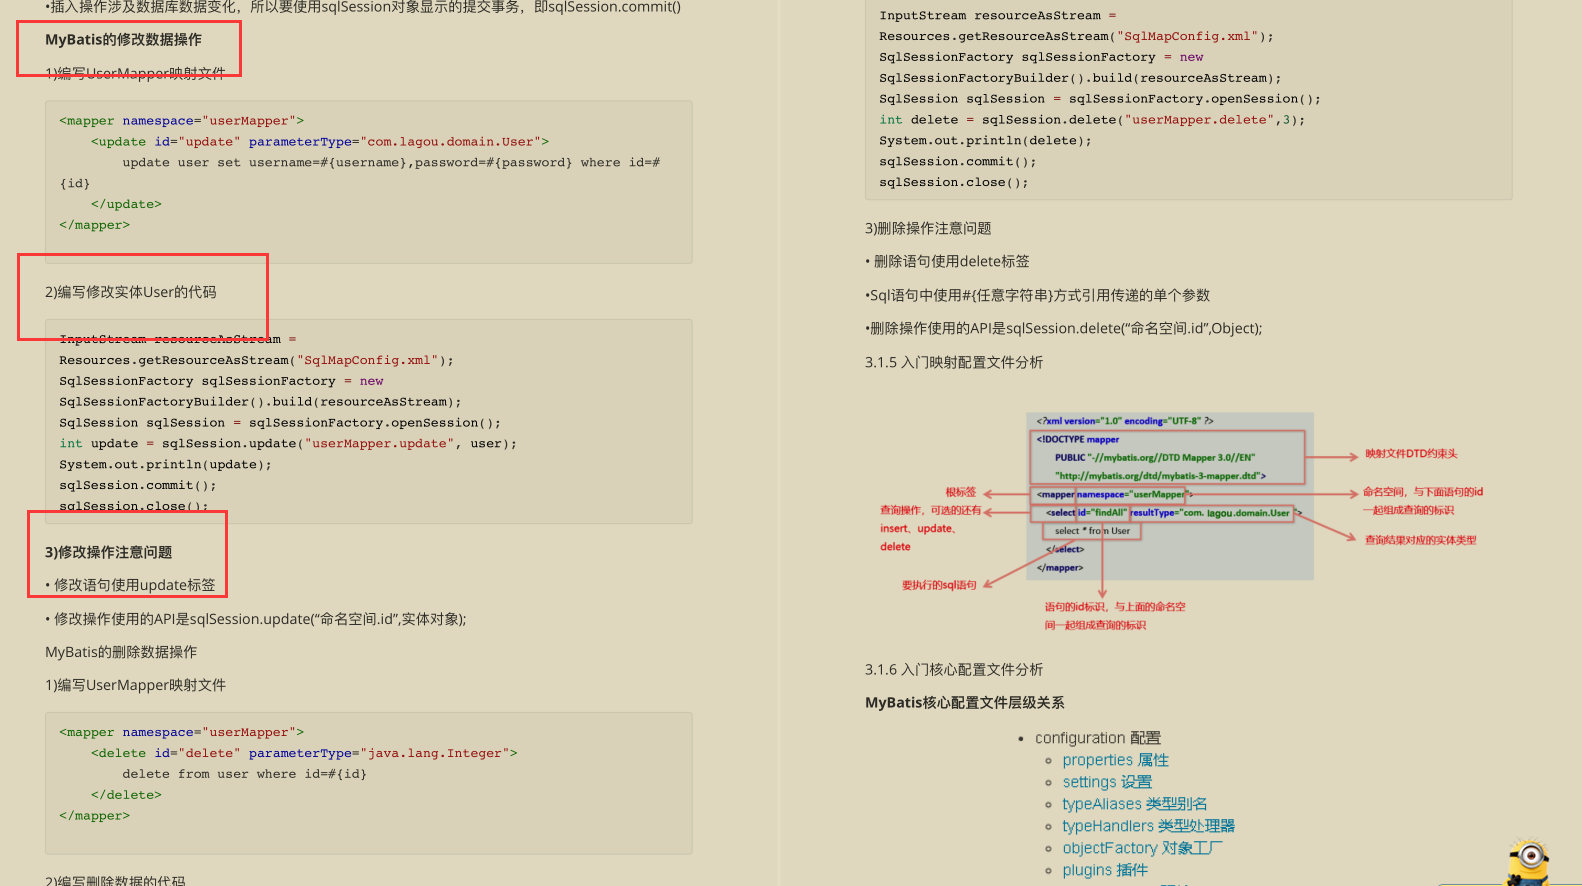Click the top line about sqlSession.commit() 提交事务
The width and height of the screenshot is (1582, 886).
click(363, 7)
